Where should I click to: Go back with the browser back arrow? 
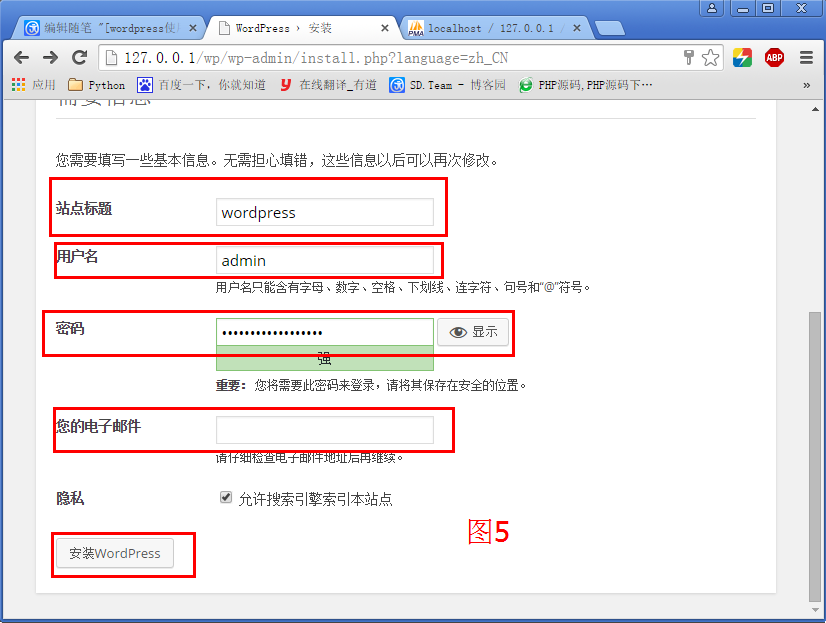click(x=21, y=57)
